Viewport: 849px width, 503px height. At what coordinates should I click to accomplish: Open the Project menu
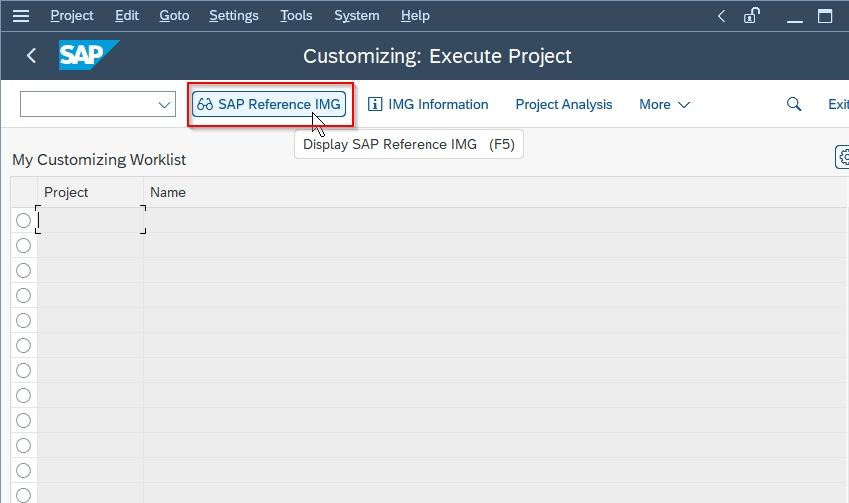click(x=71, y=16)
